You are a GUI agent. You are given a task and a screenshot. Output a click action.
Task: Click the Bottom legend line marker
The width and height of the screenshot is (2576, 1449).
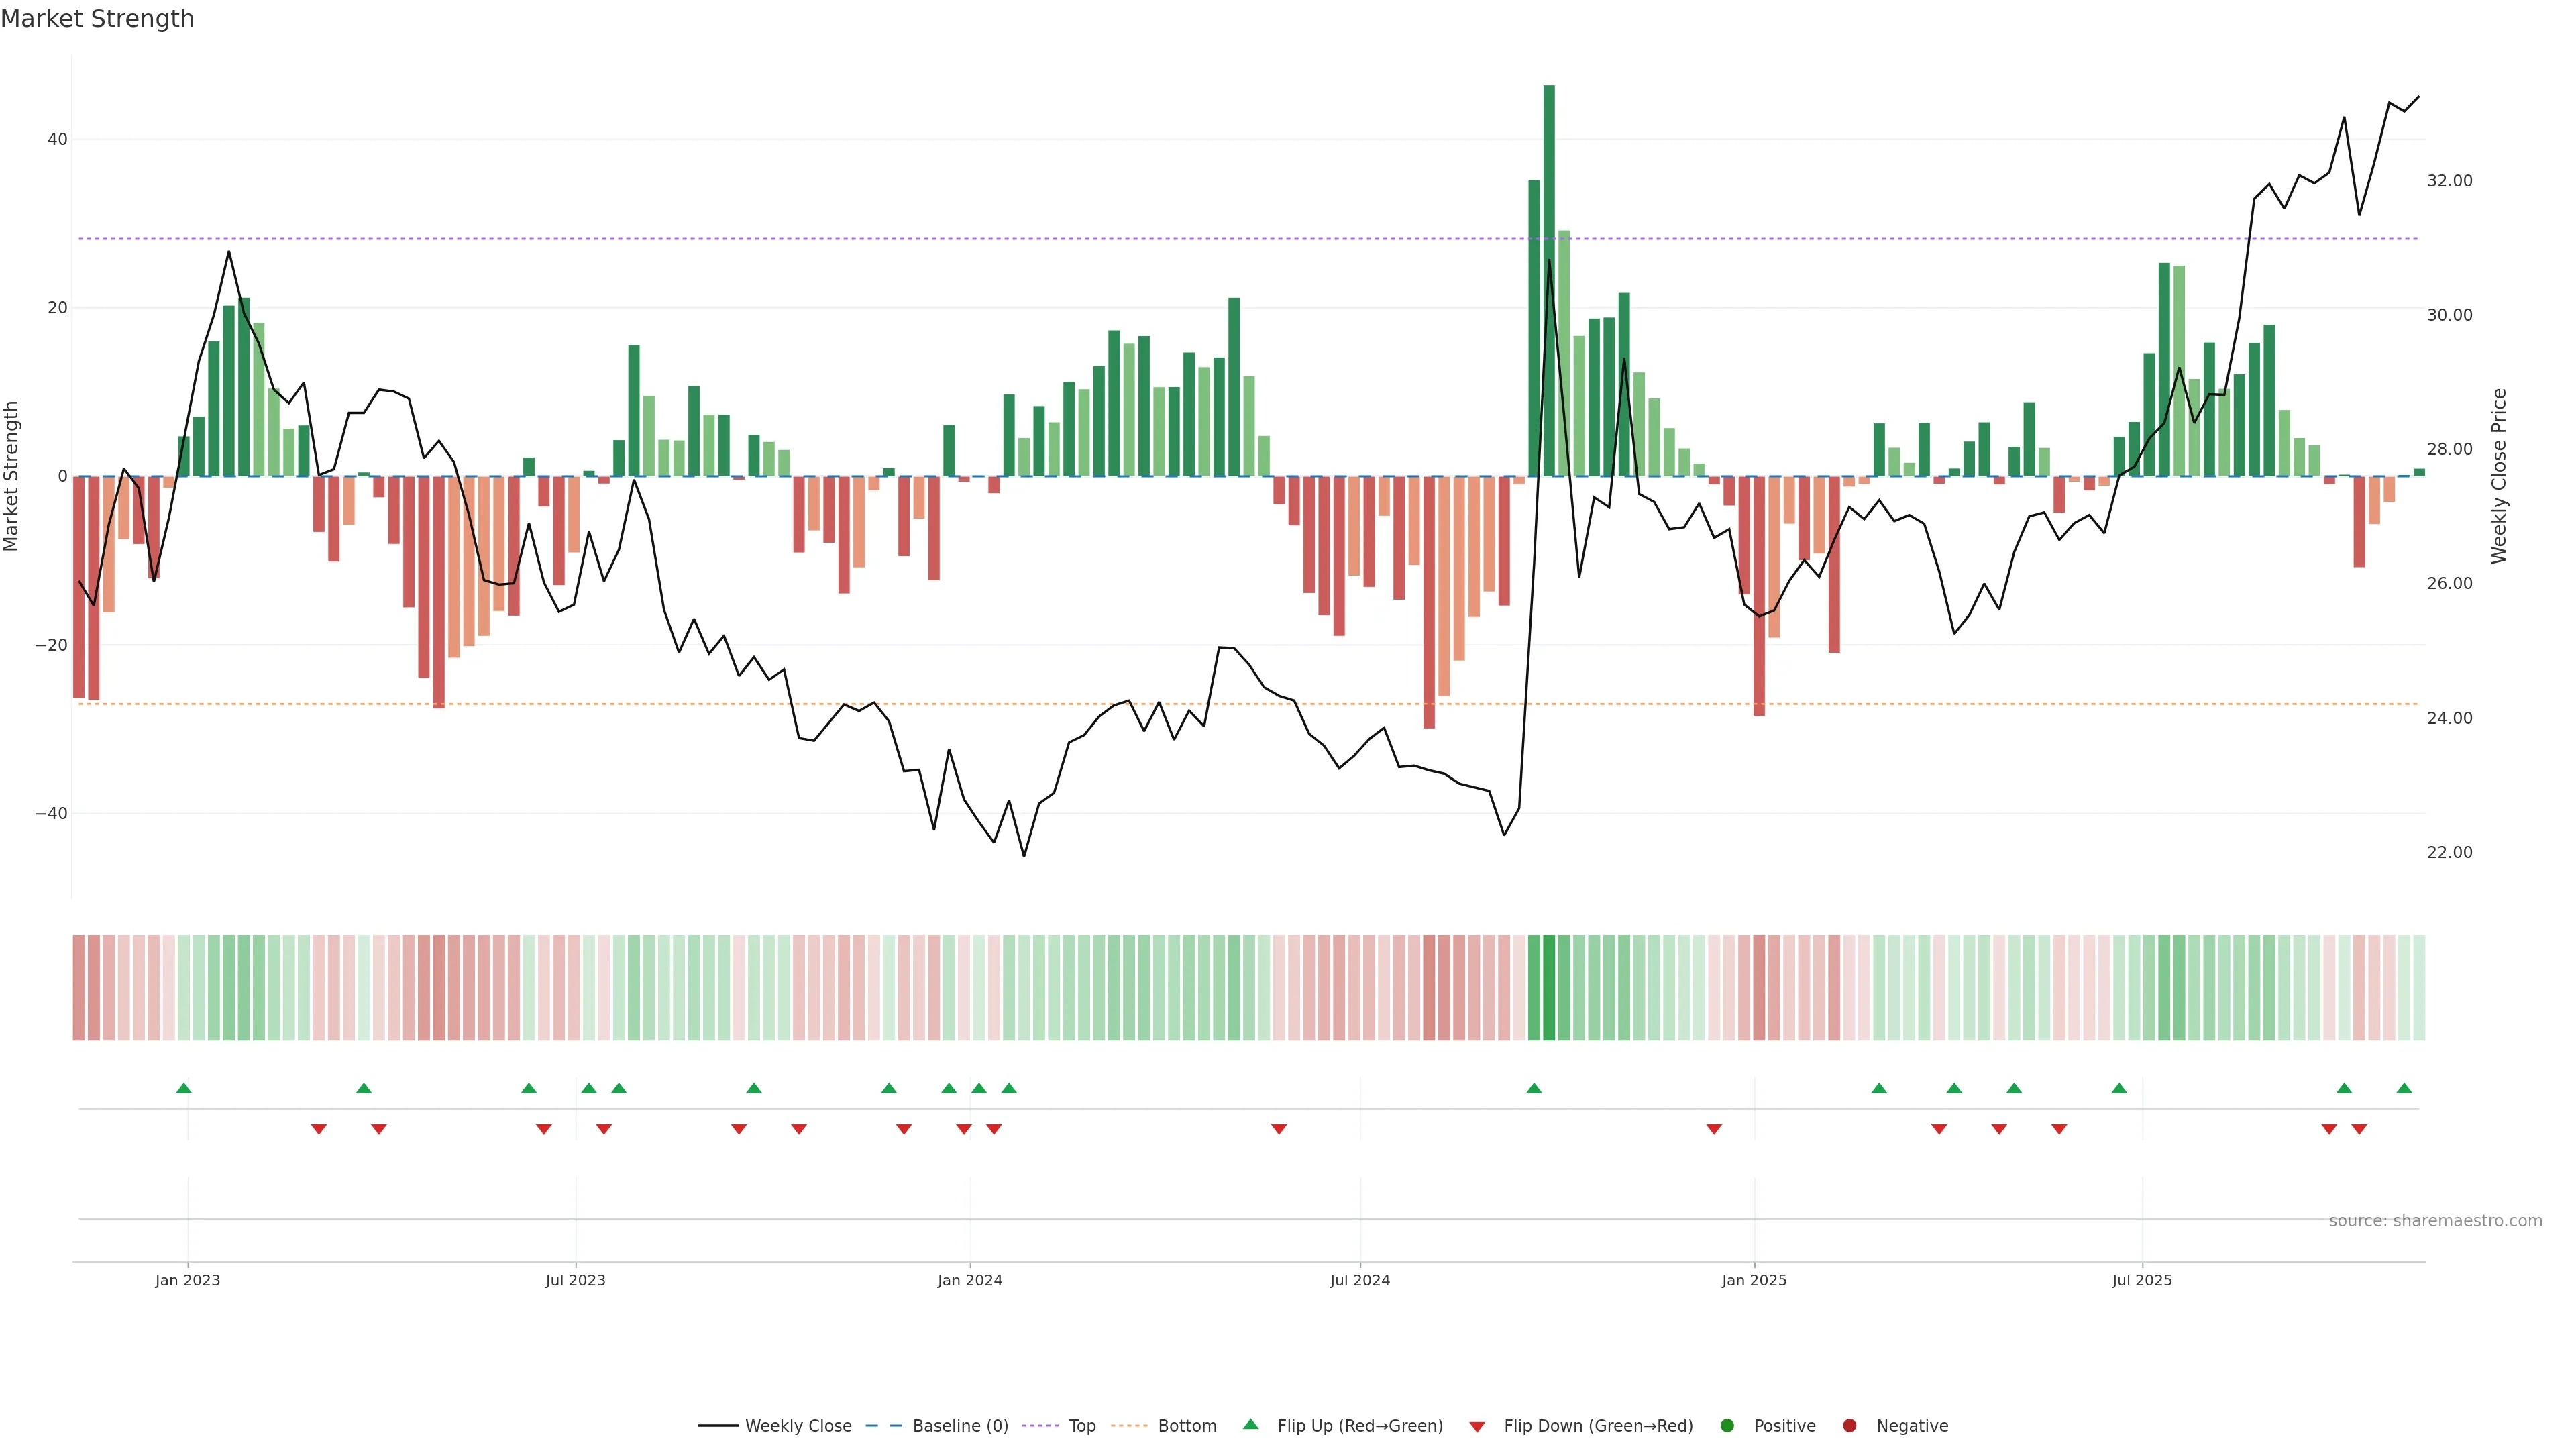click(1129, 1426)
